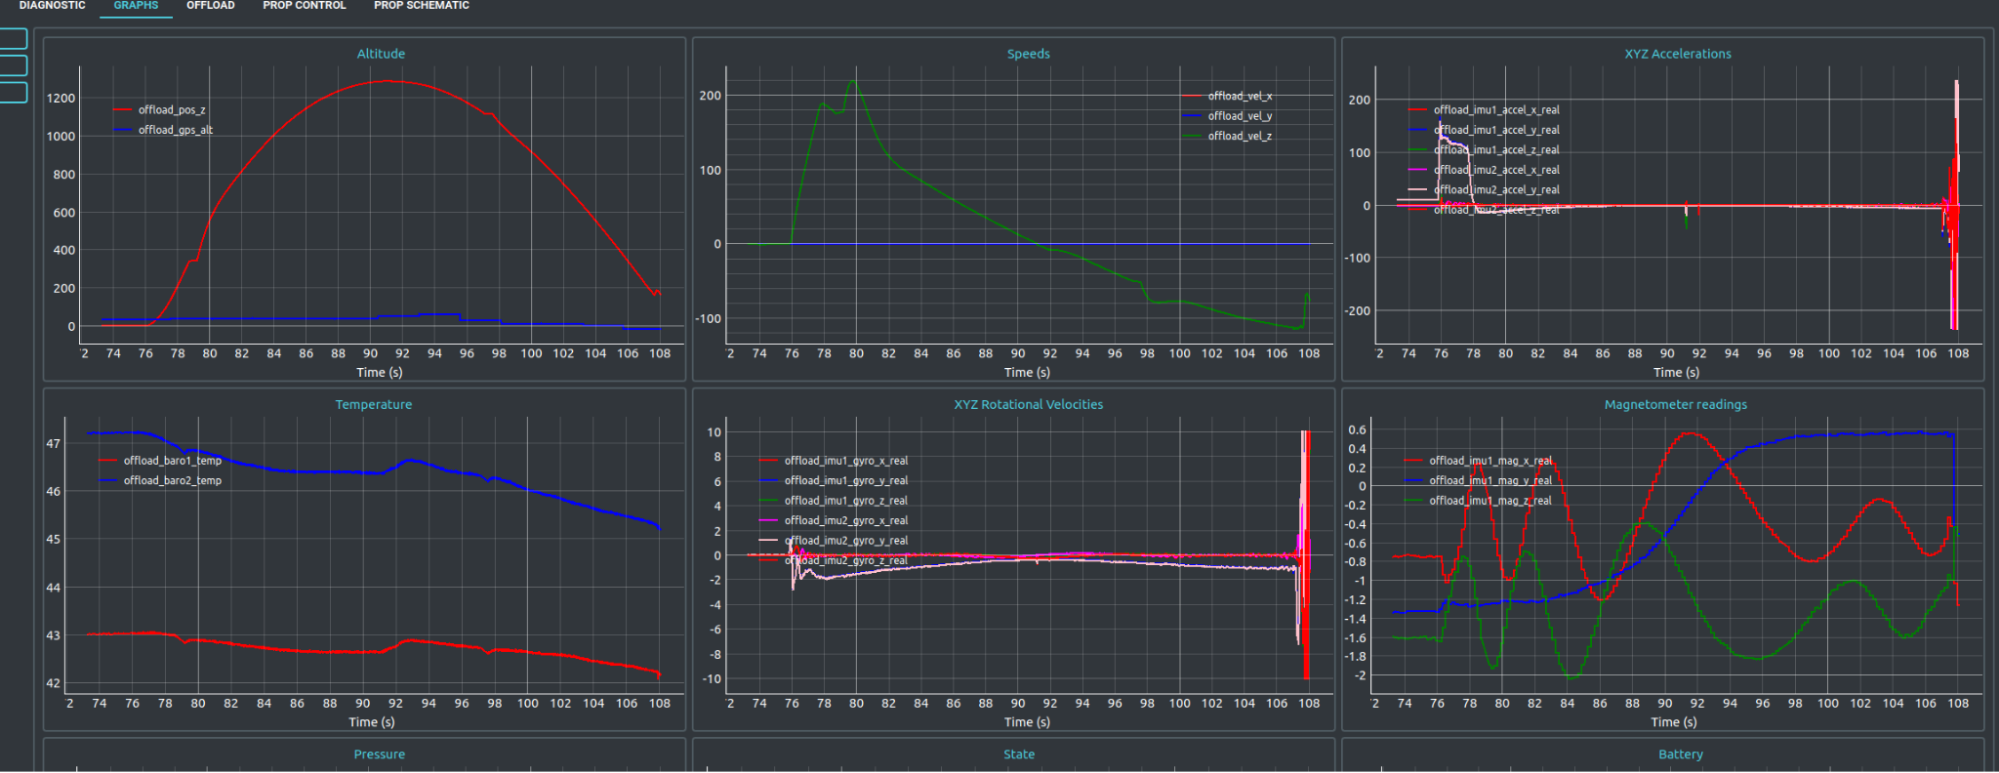Image resolution: width=1999 pixels, height=773 pixels.
Task: Toggle offload_pos_z legend entry in Altitude
Action: (x=160, y=110)
